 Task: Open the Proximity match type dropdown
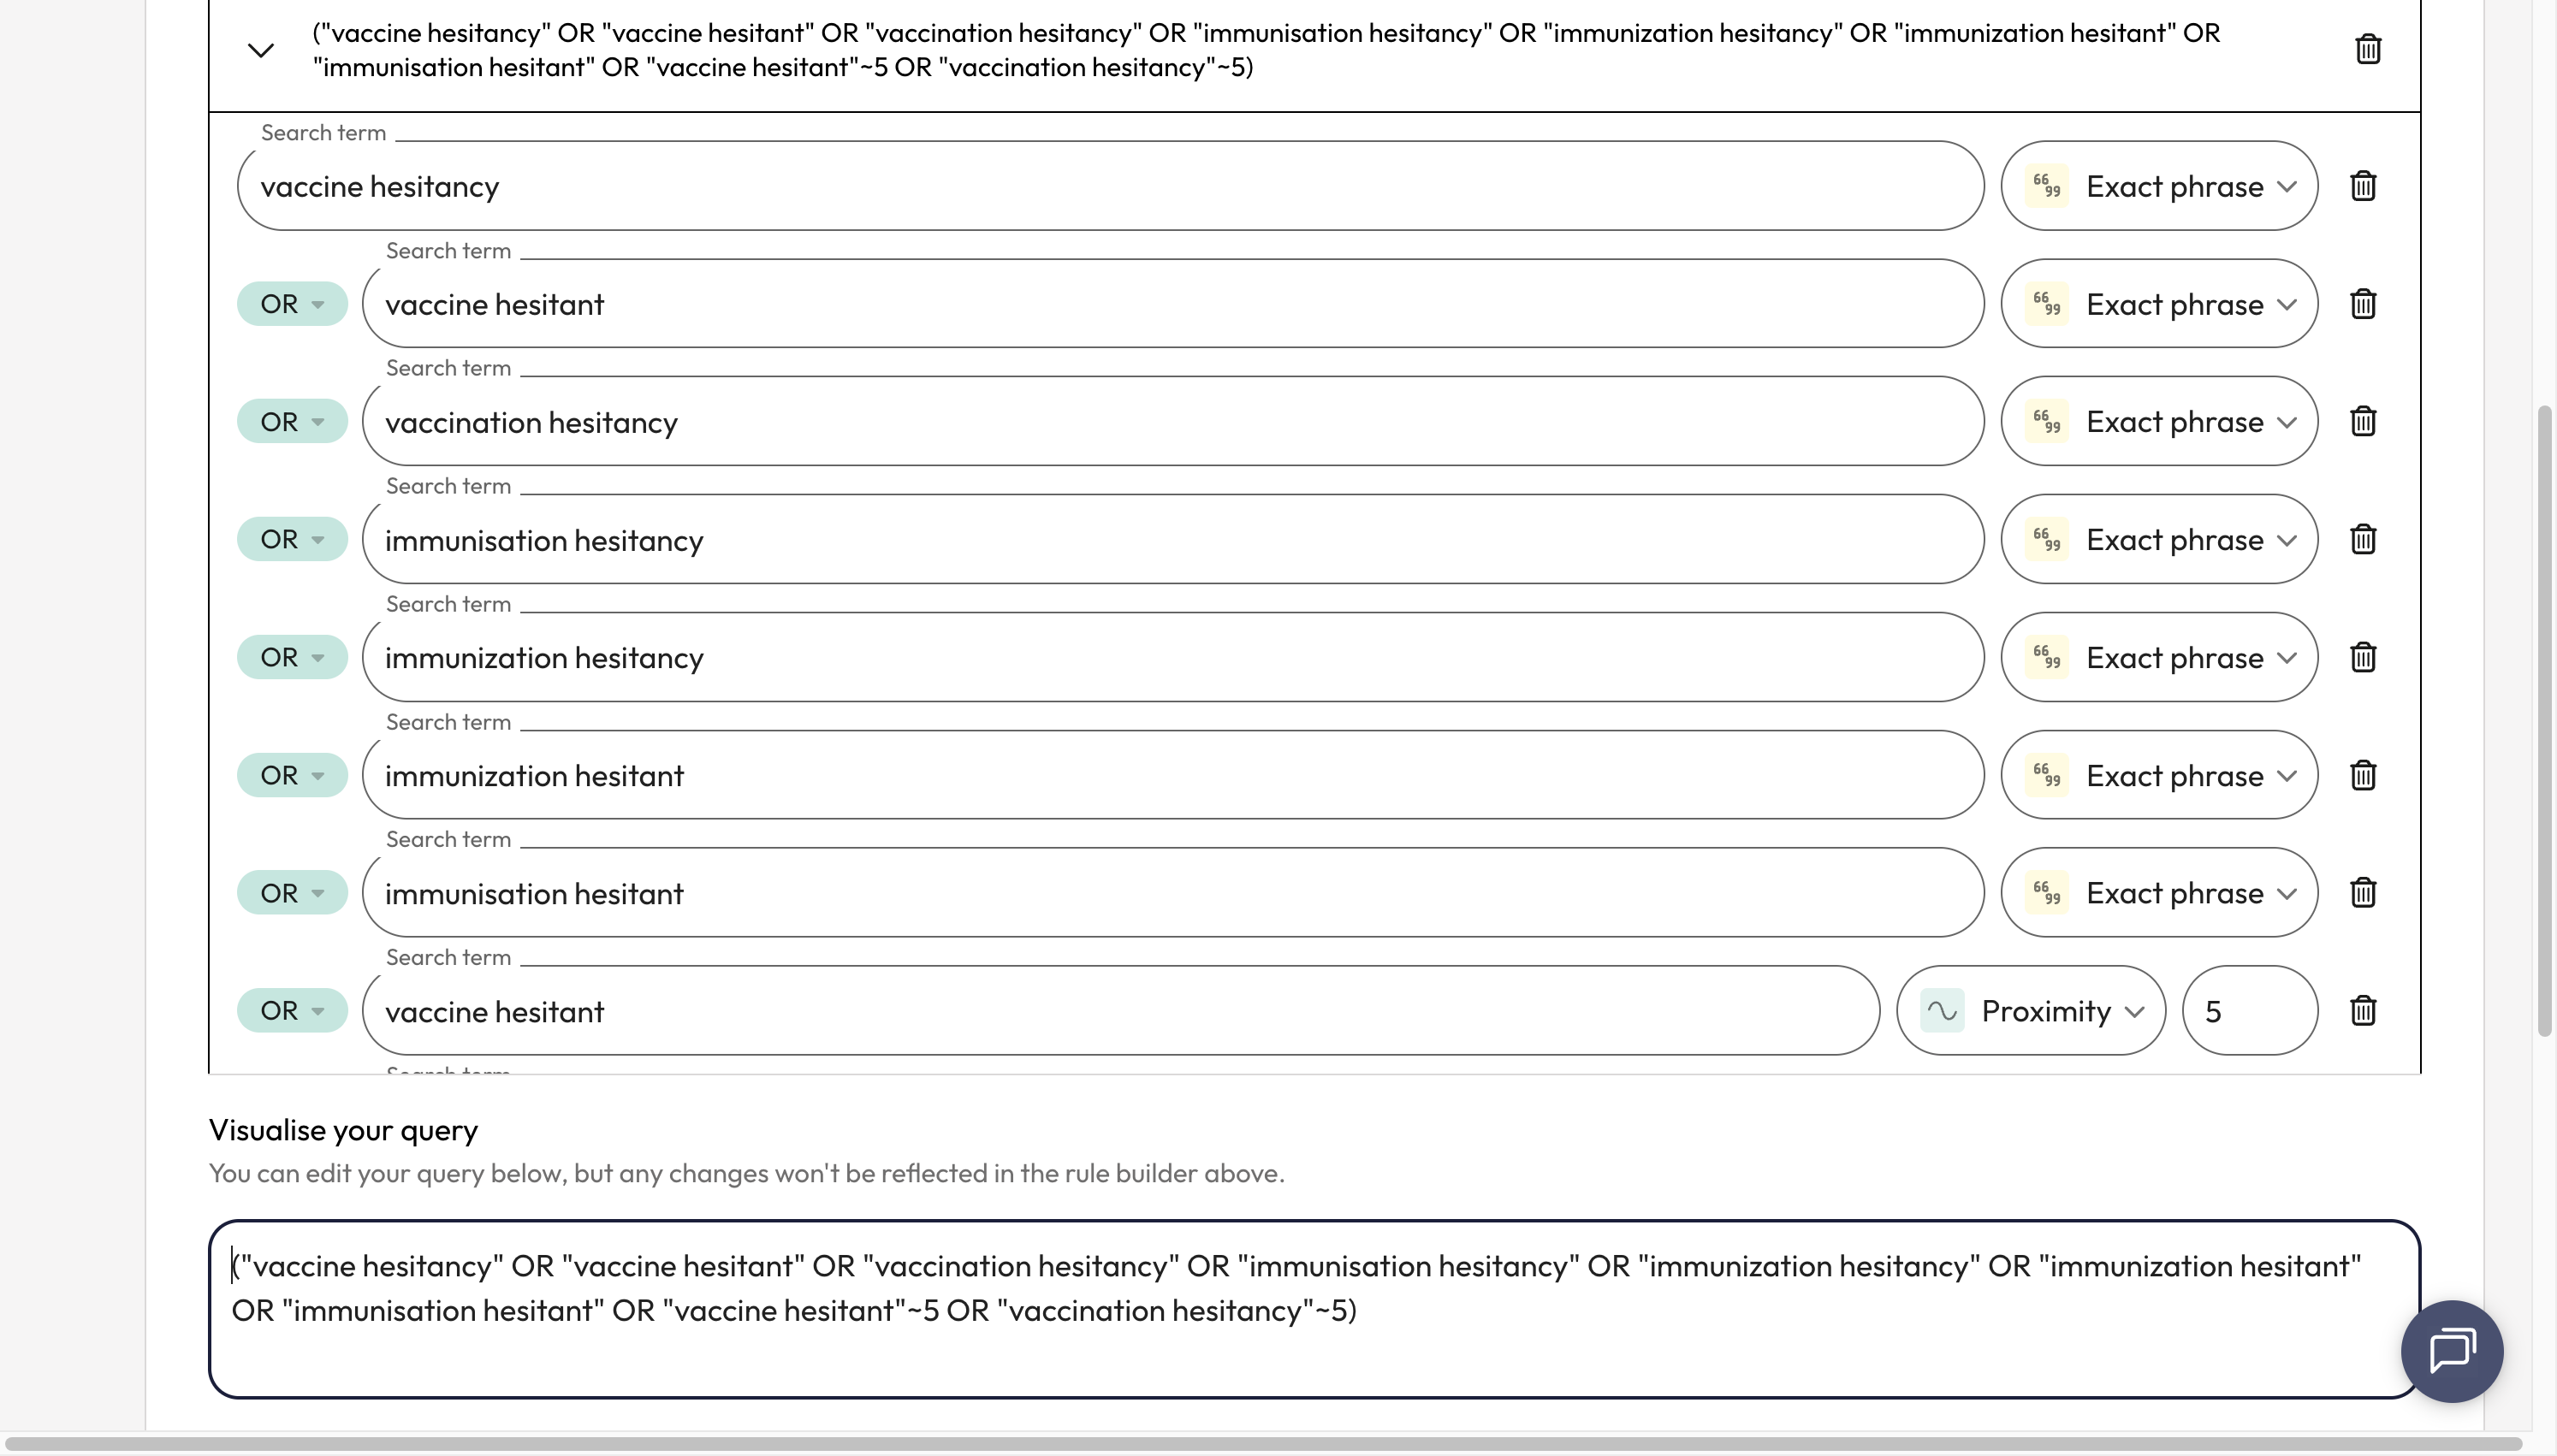pyautogui.click(x=2031, y=1010)
